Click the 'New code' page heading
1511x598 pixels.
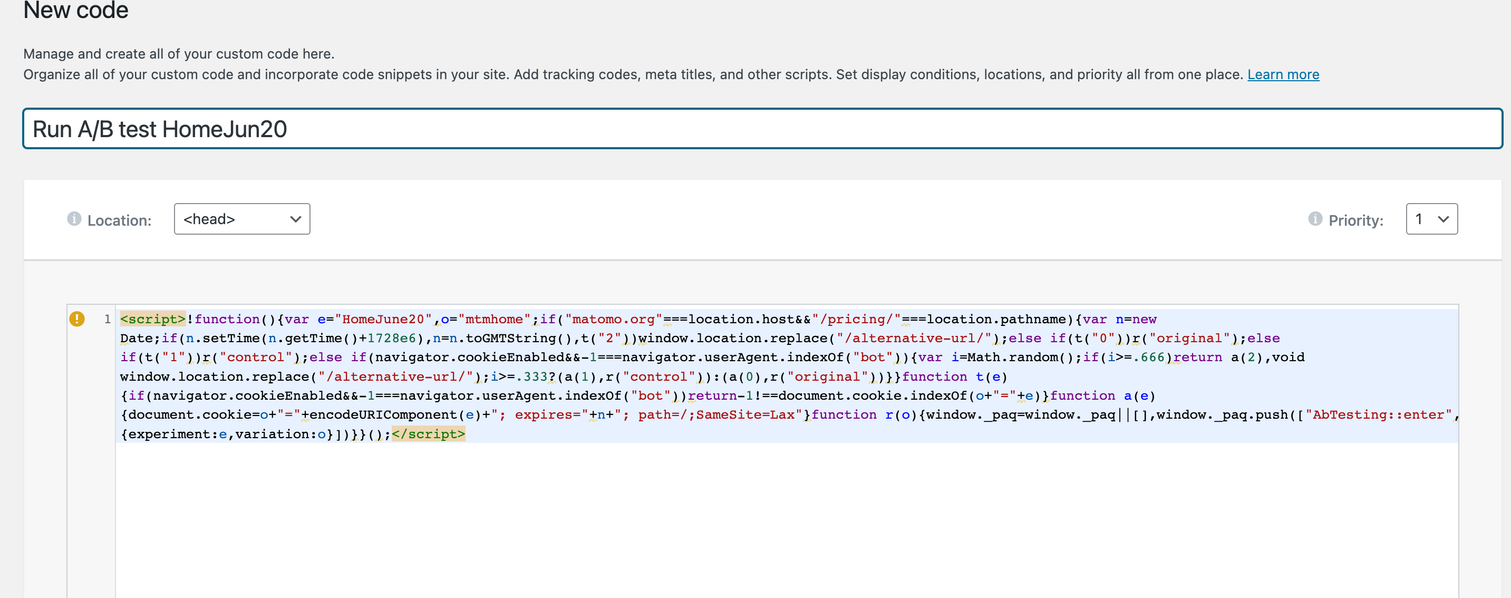(x=76, y=12)
